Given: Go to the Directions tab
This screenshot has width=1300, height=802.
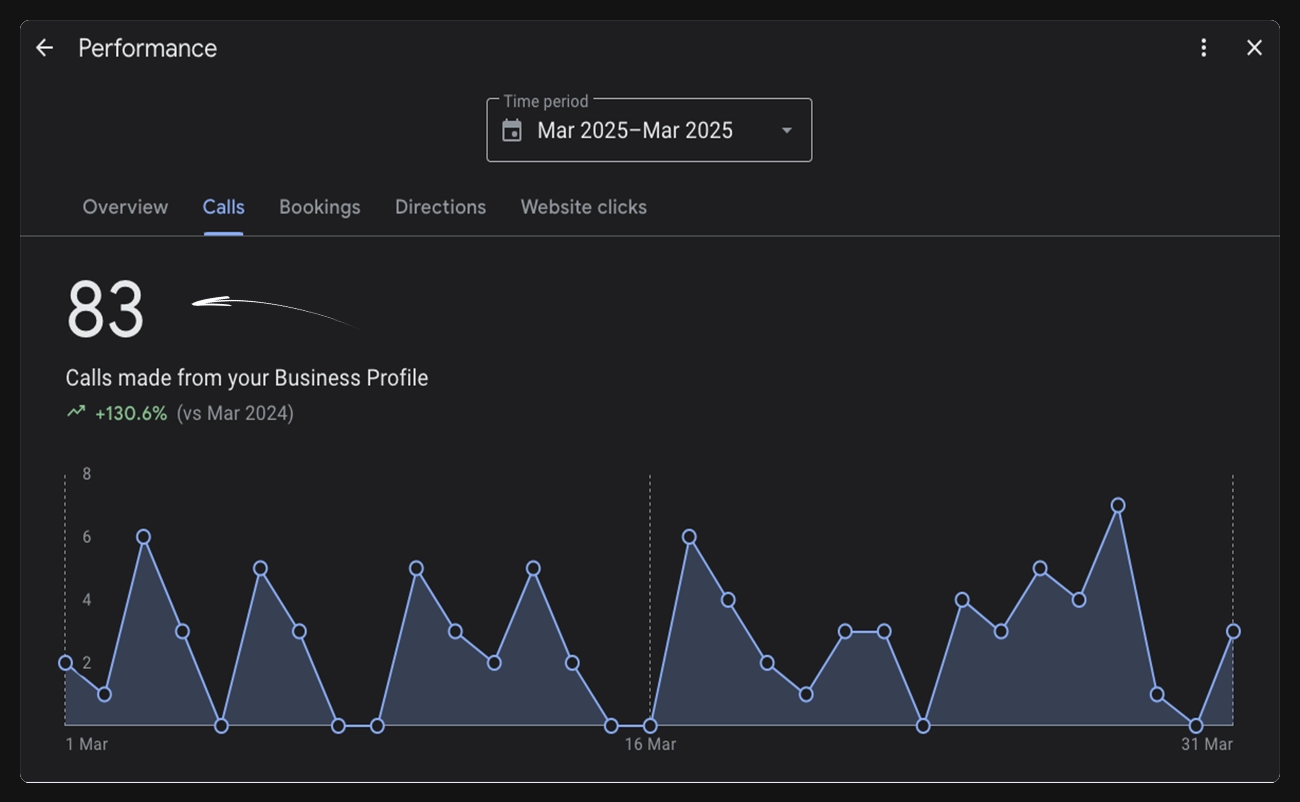Looking at the screenshot, I should click(x=440, y=207).
